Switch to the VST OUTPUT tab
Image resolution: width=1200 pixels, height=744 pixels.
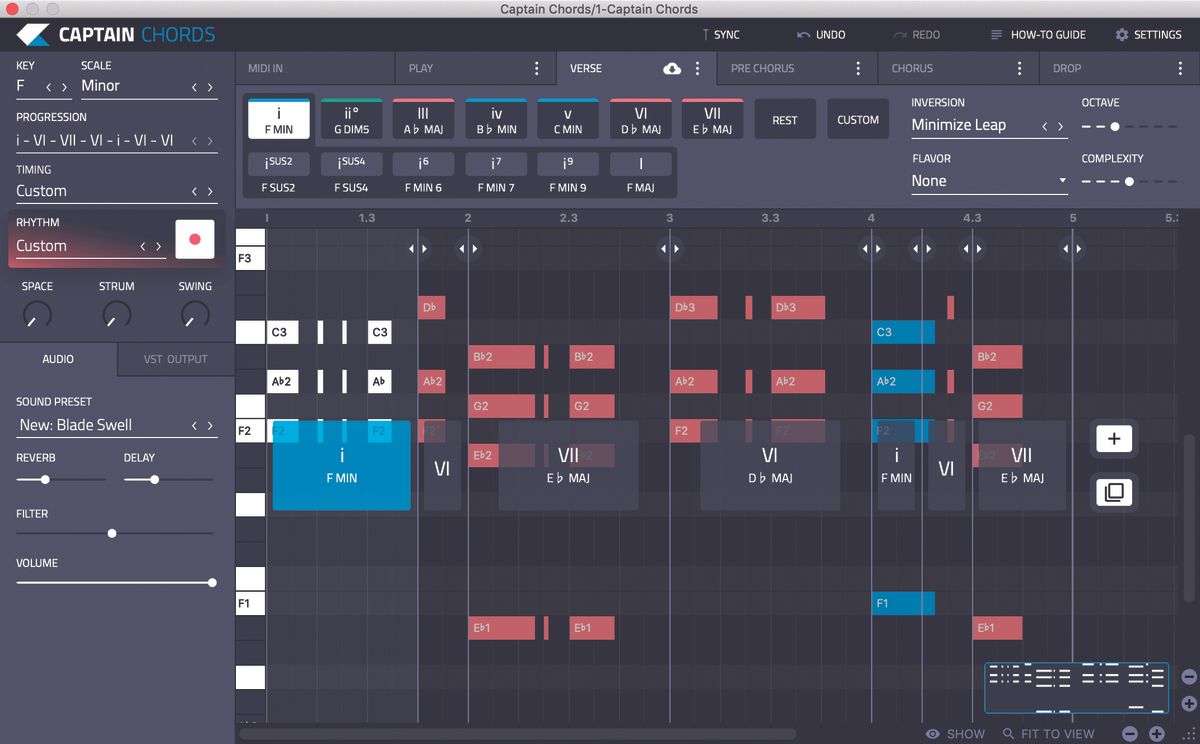tap(175, 359)
